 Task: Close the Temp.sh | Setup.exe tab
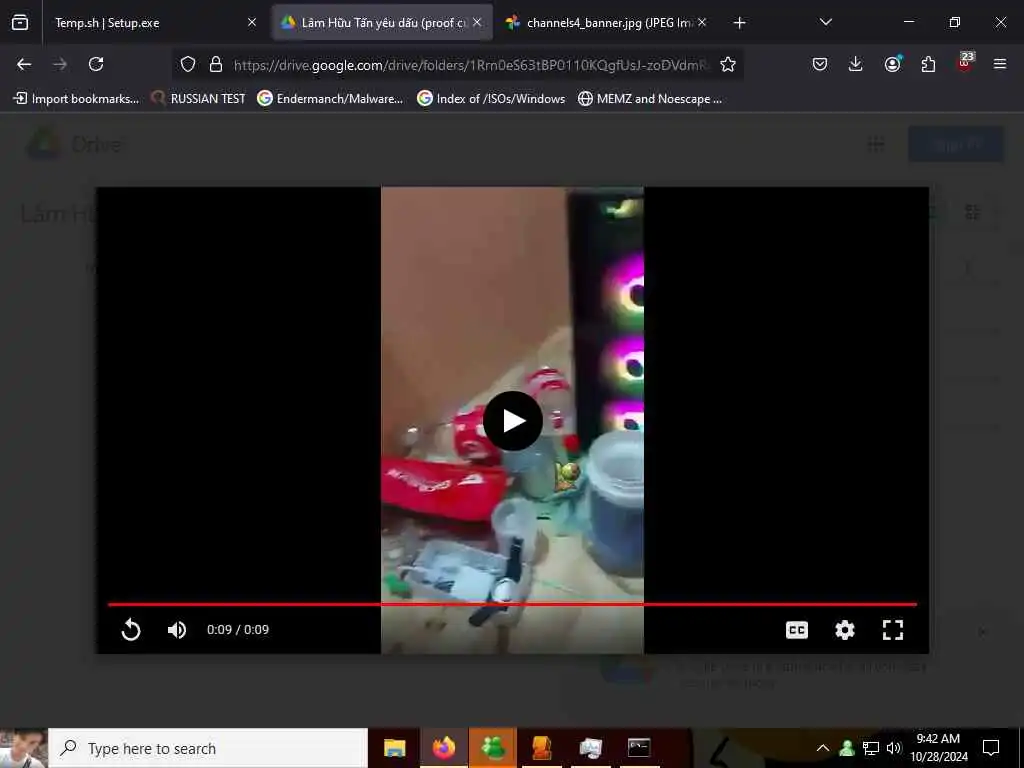(x=252, y=23)
